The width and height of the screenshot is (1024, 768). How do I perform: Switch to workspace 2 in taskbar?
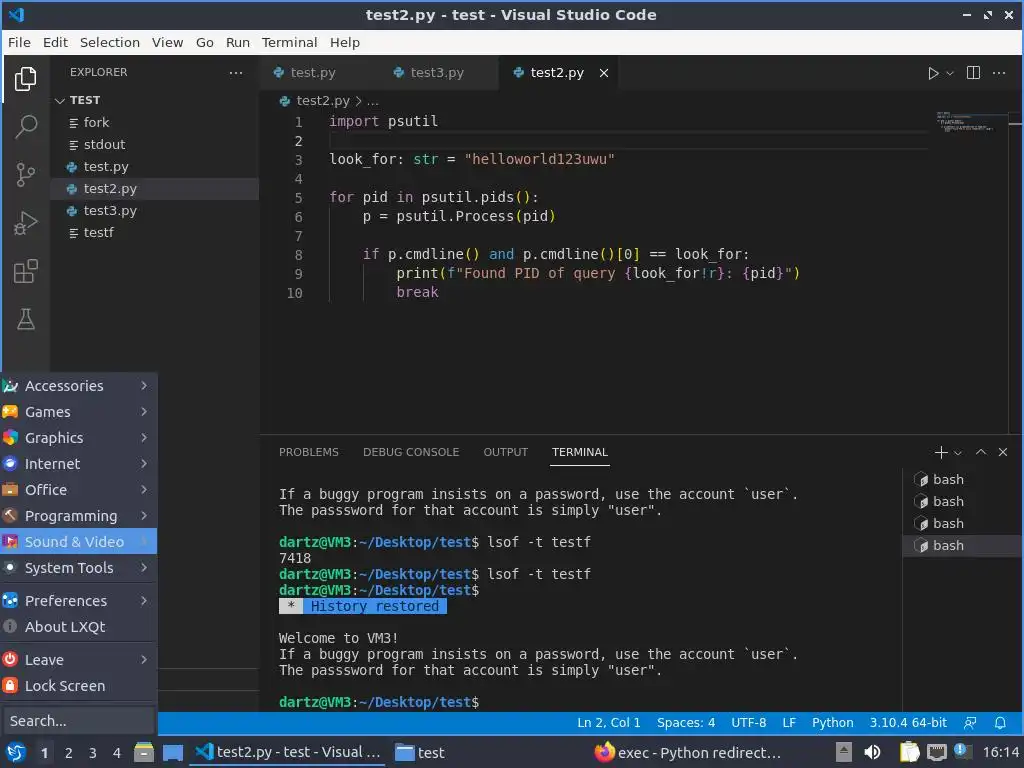pyautogui.click(x=69, y=753)
